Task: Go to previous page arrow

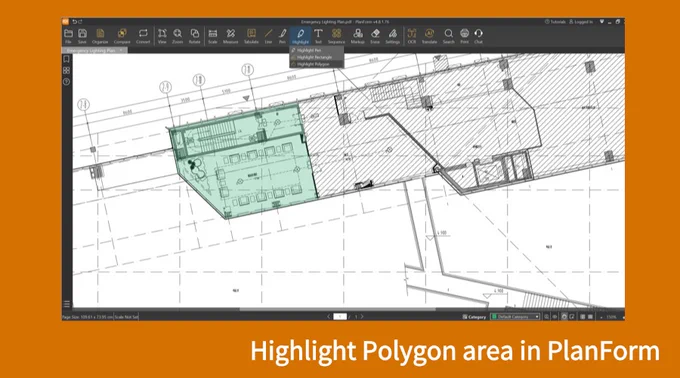Action: pos(329,317)
